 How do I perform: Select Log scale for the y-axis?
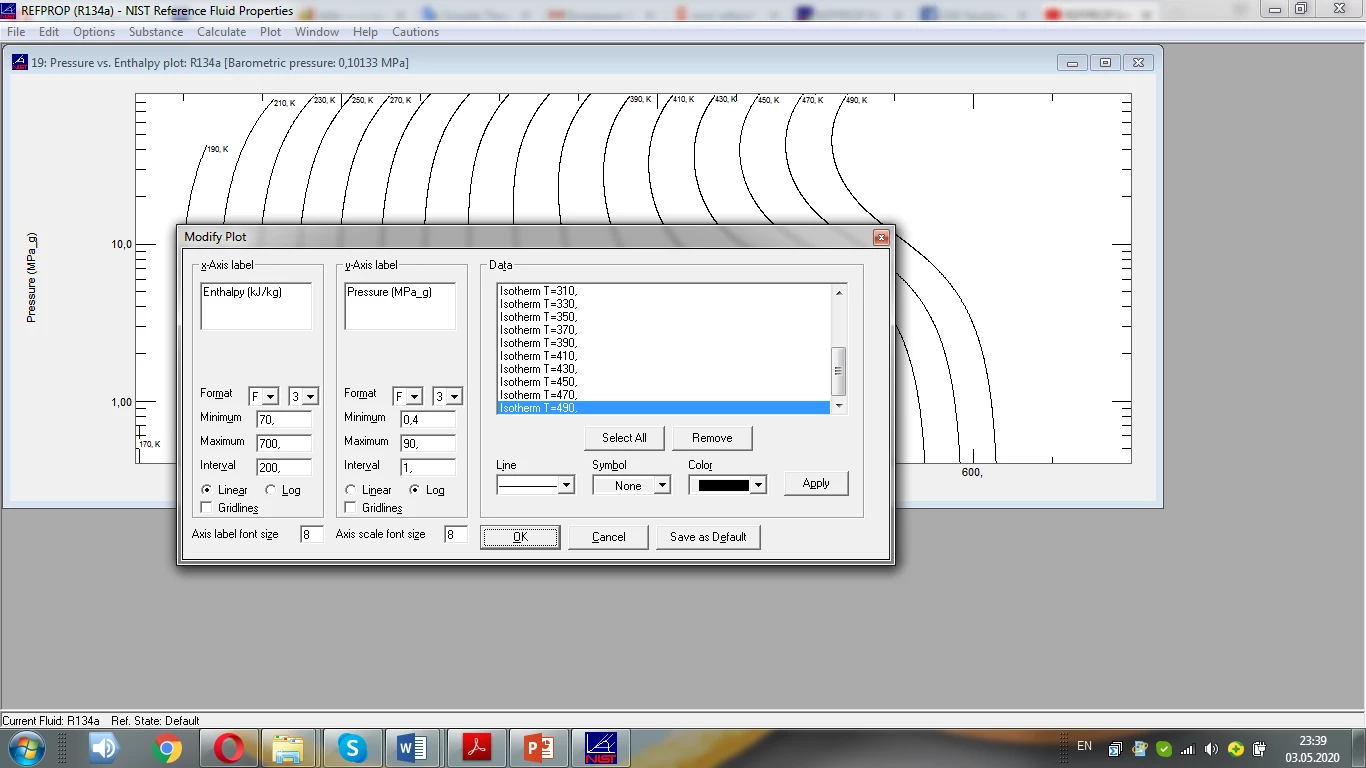pos(414,490)
